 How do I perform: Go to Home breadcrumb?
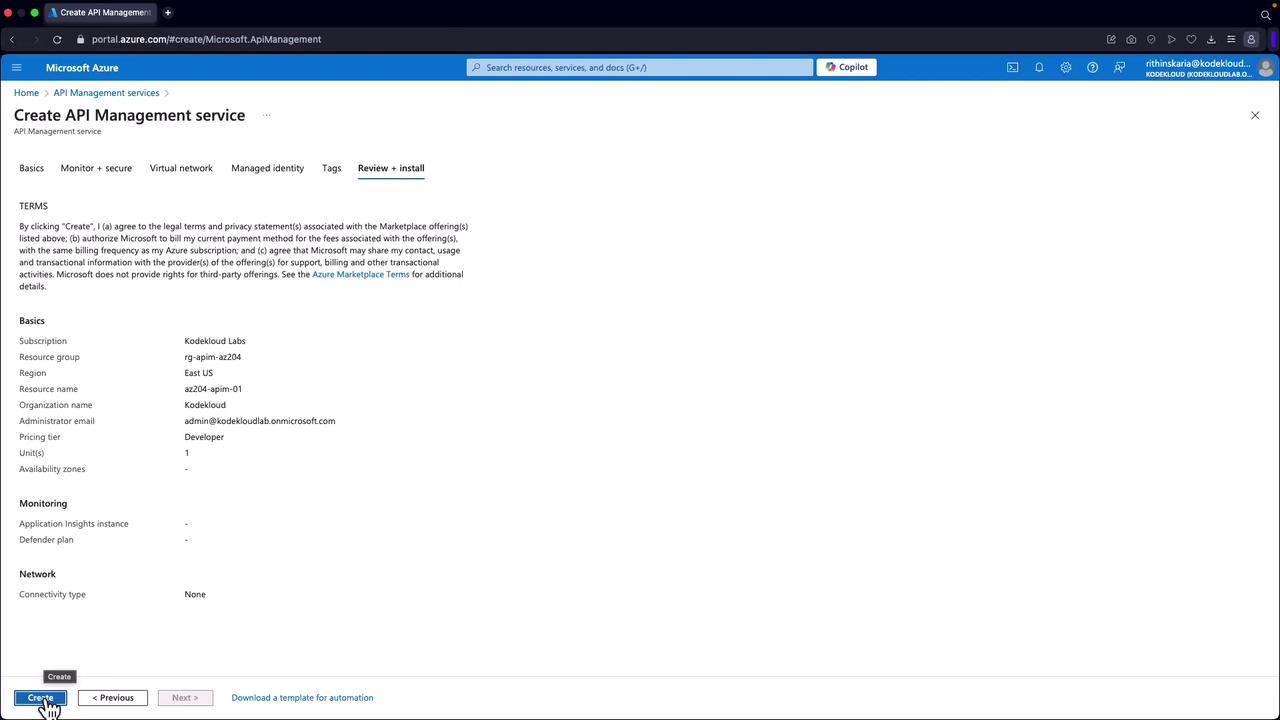pyautogui.click(x=26, y=93)
